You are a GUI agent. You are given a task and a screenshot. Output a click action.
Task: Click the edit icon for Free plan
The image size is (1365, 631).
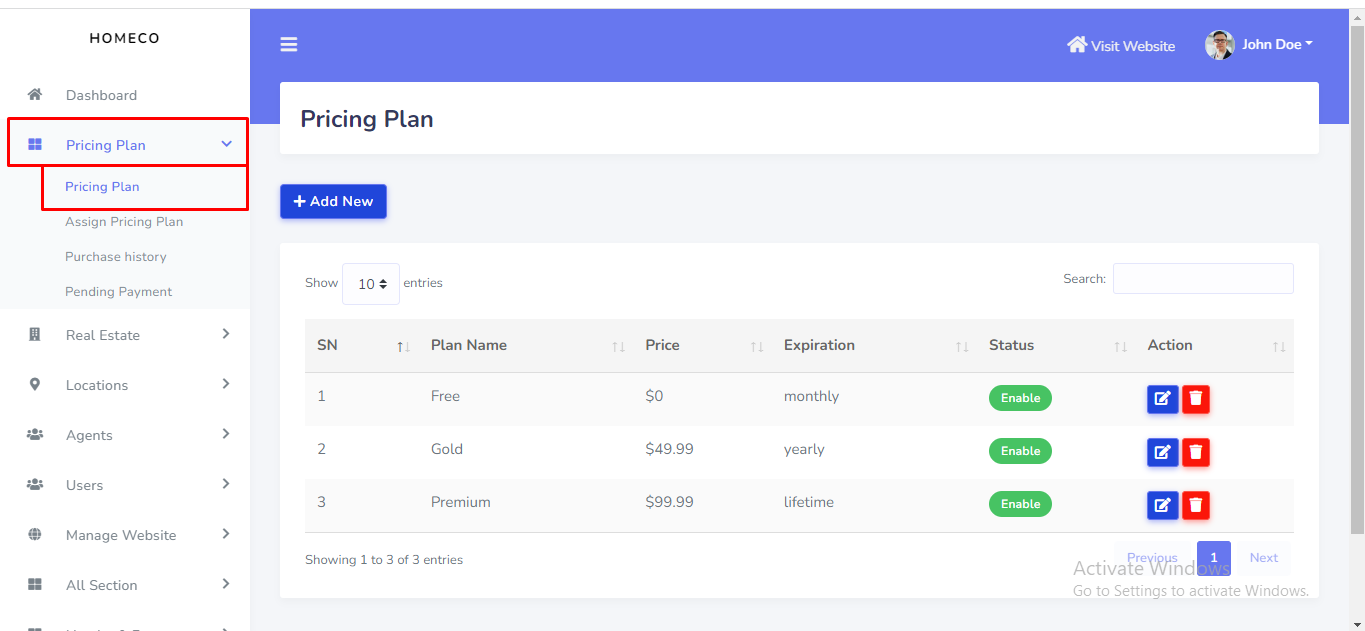(x=1161, y=399)
